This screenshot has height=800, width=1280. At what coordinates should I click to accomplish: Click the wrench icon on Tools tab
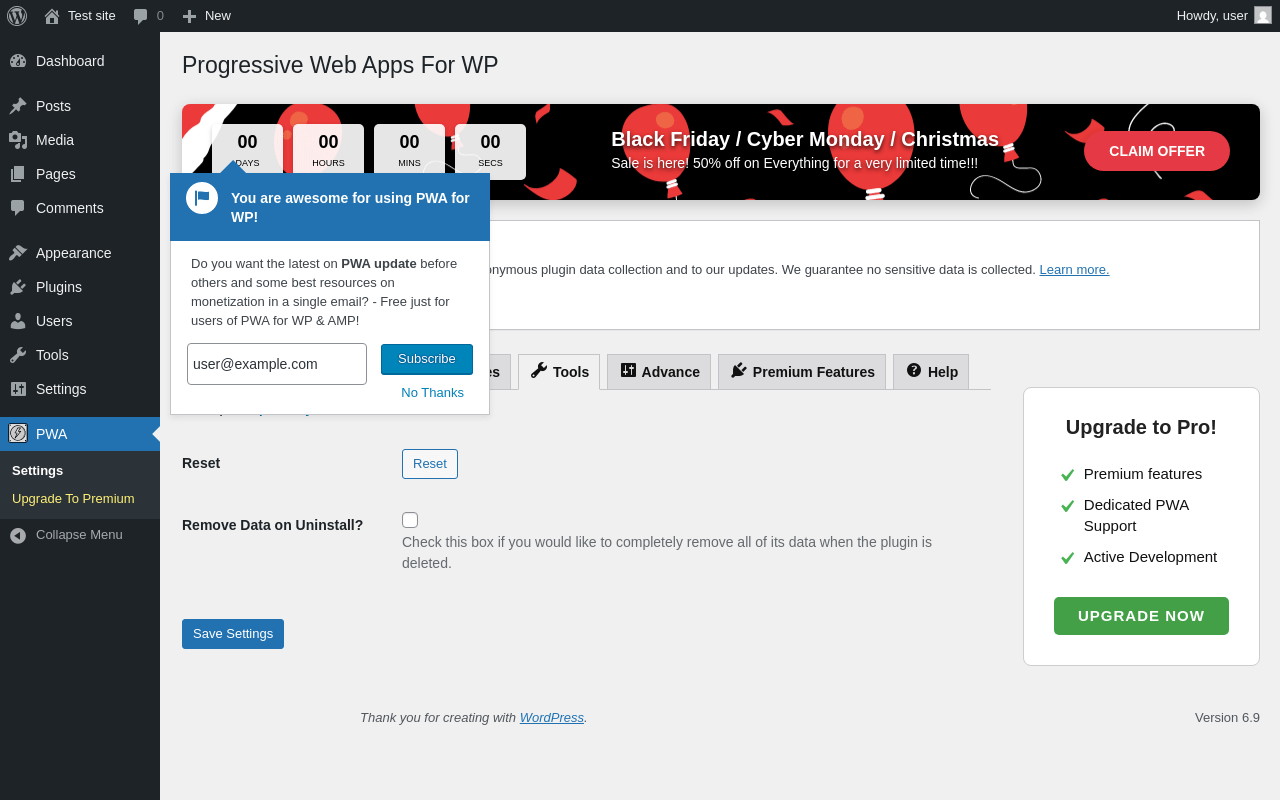click(539, 370)
